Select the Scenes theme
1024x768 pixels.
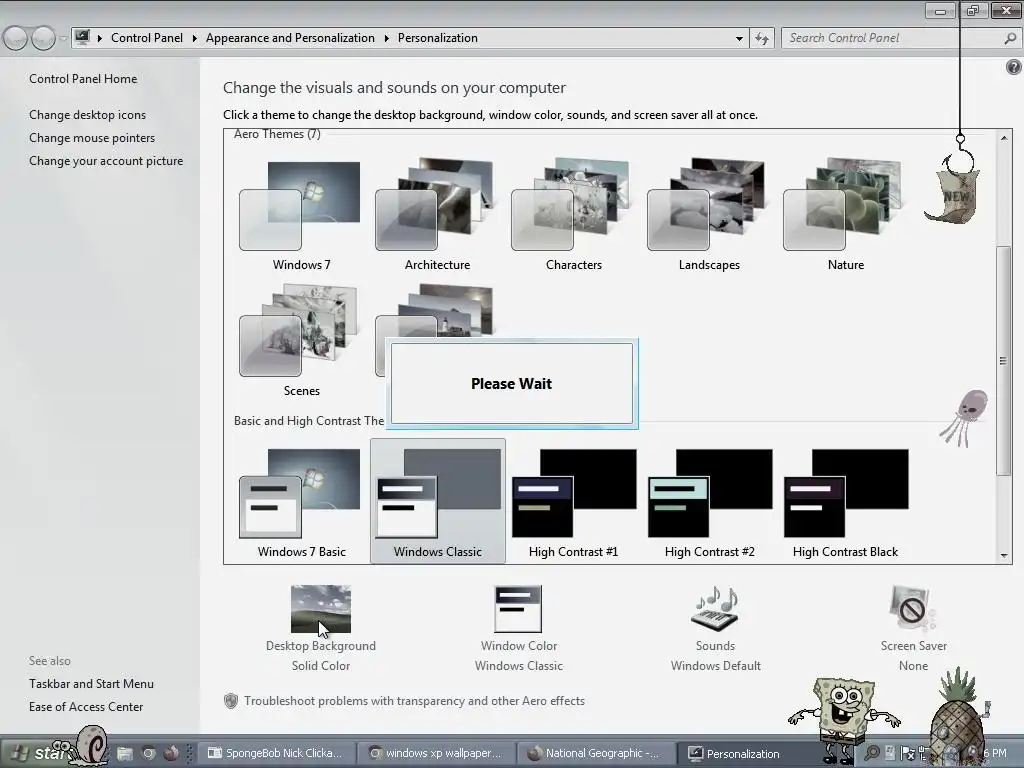pyautogui.click(x=301, y=340)
